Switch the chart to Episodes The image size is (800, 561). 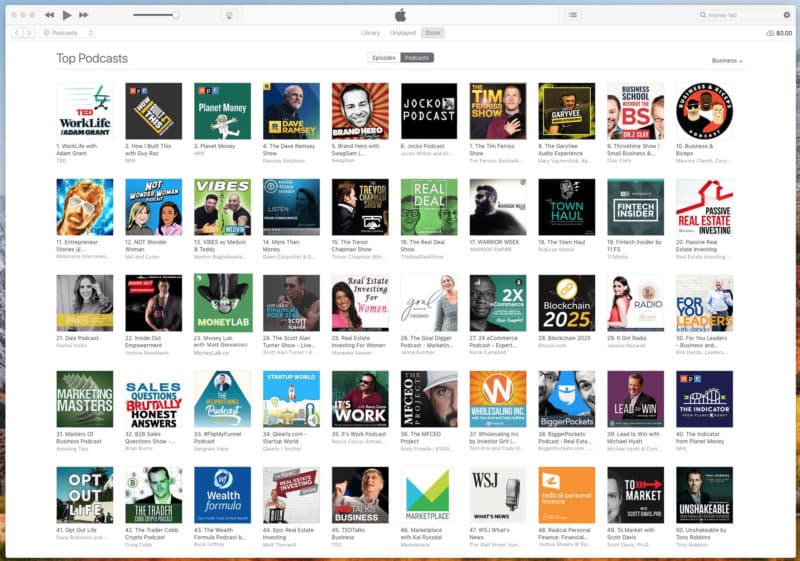tap(384, 58)
